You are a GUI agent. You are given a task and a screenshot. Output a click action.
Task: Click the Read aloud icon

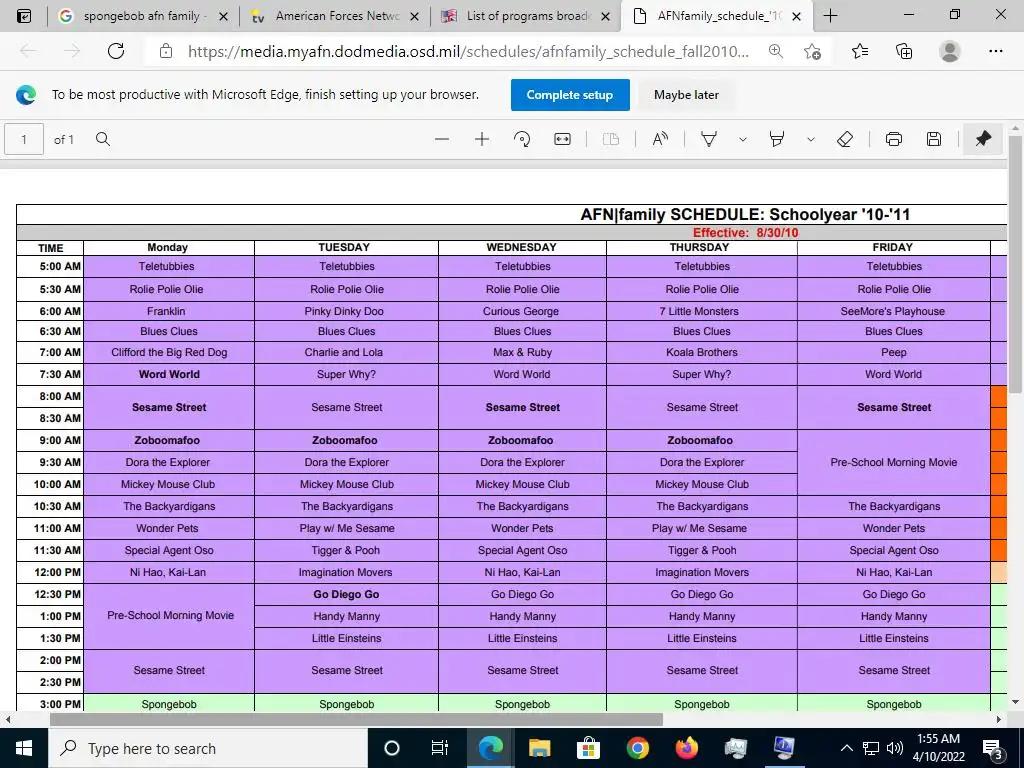point(660,139)
